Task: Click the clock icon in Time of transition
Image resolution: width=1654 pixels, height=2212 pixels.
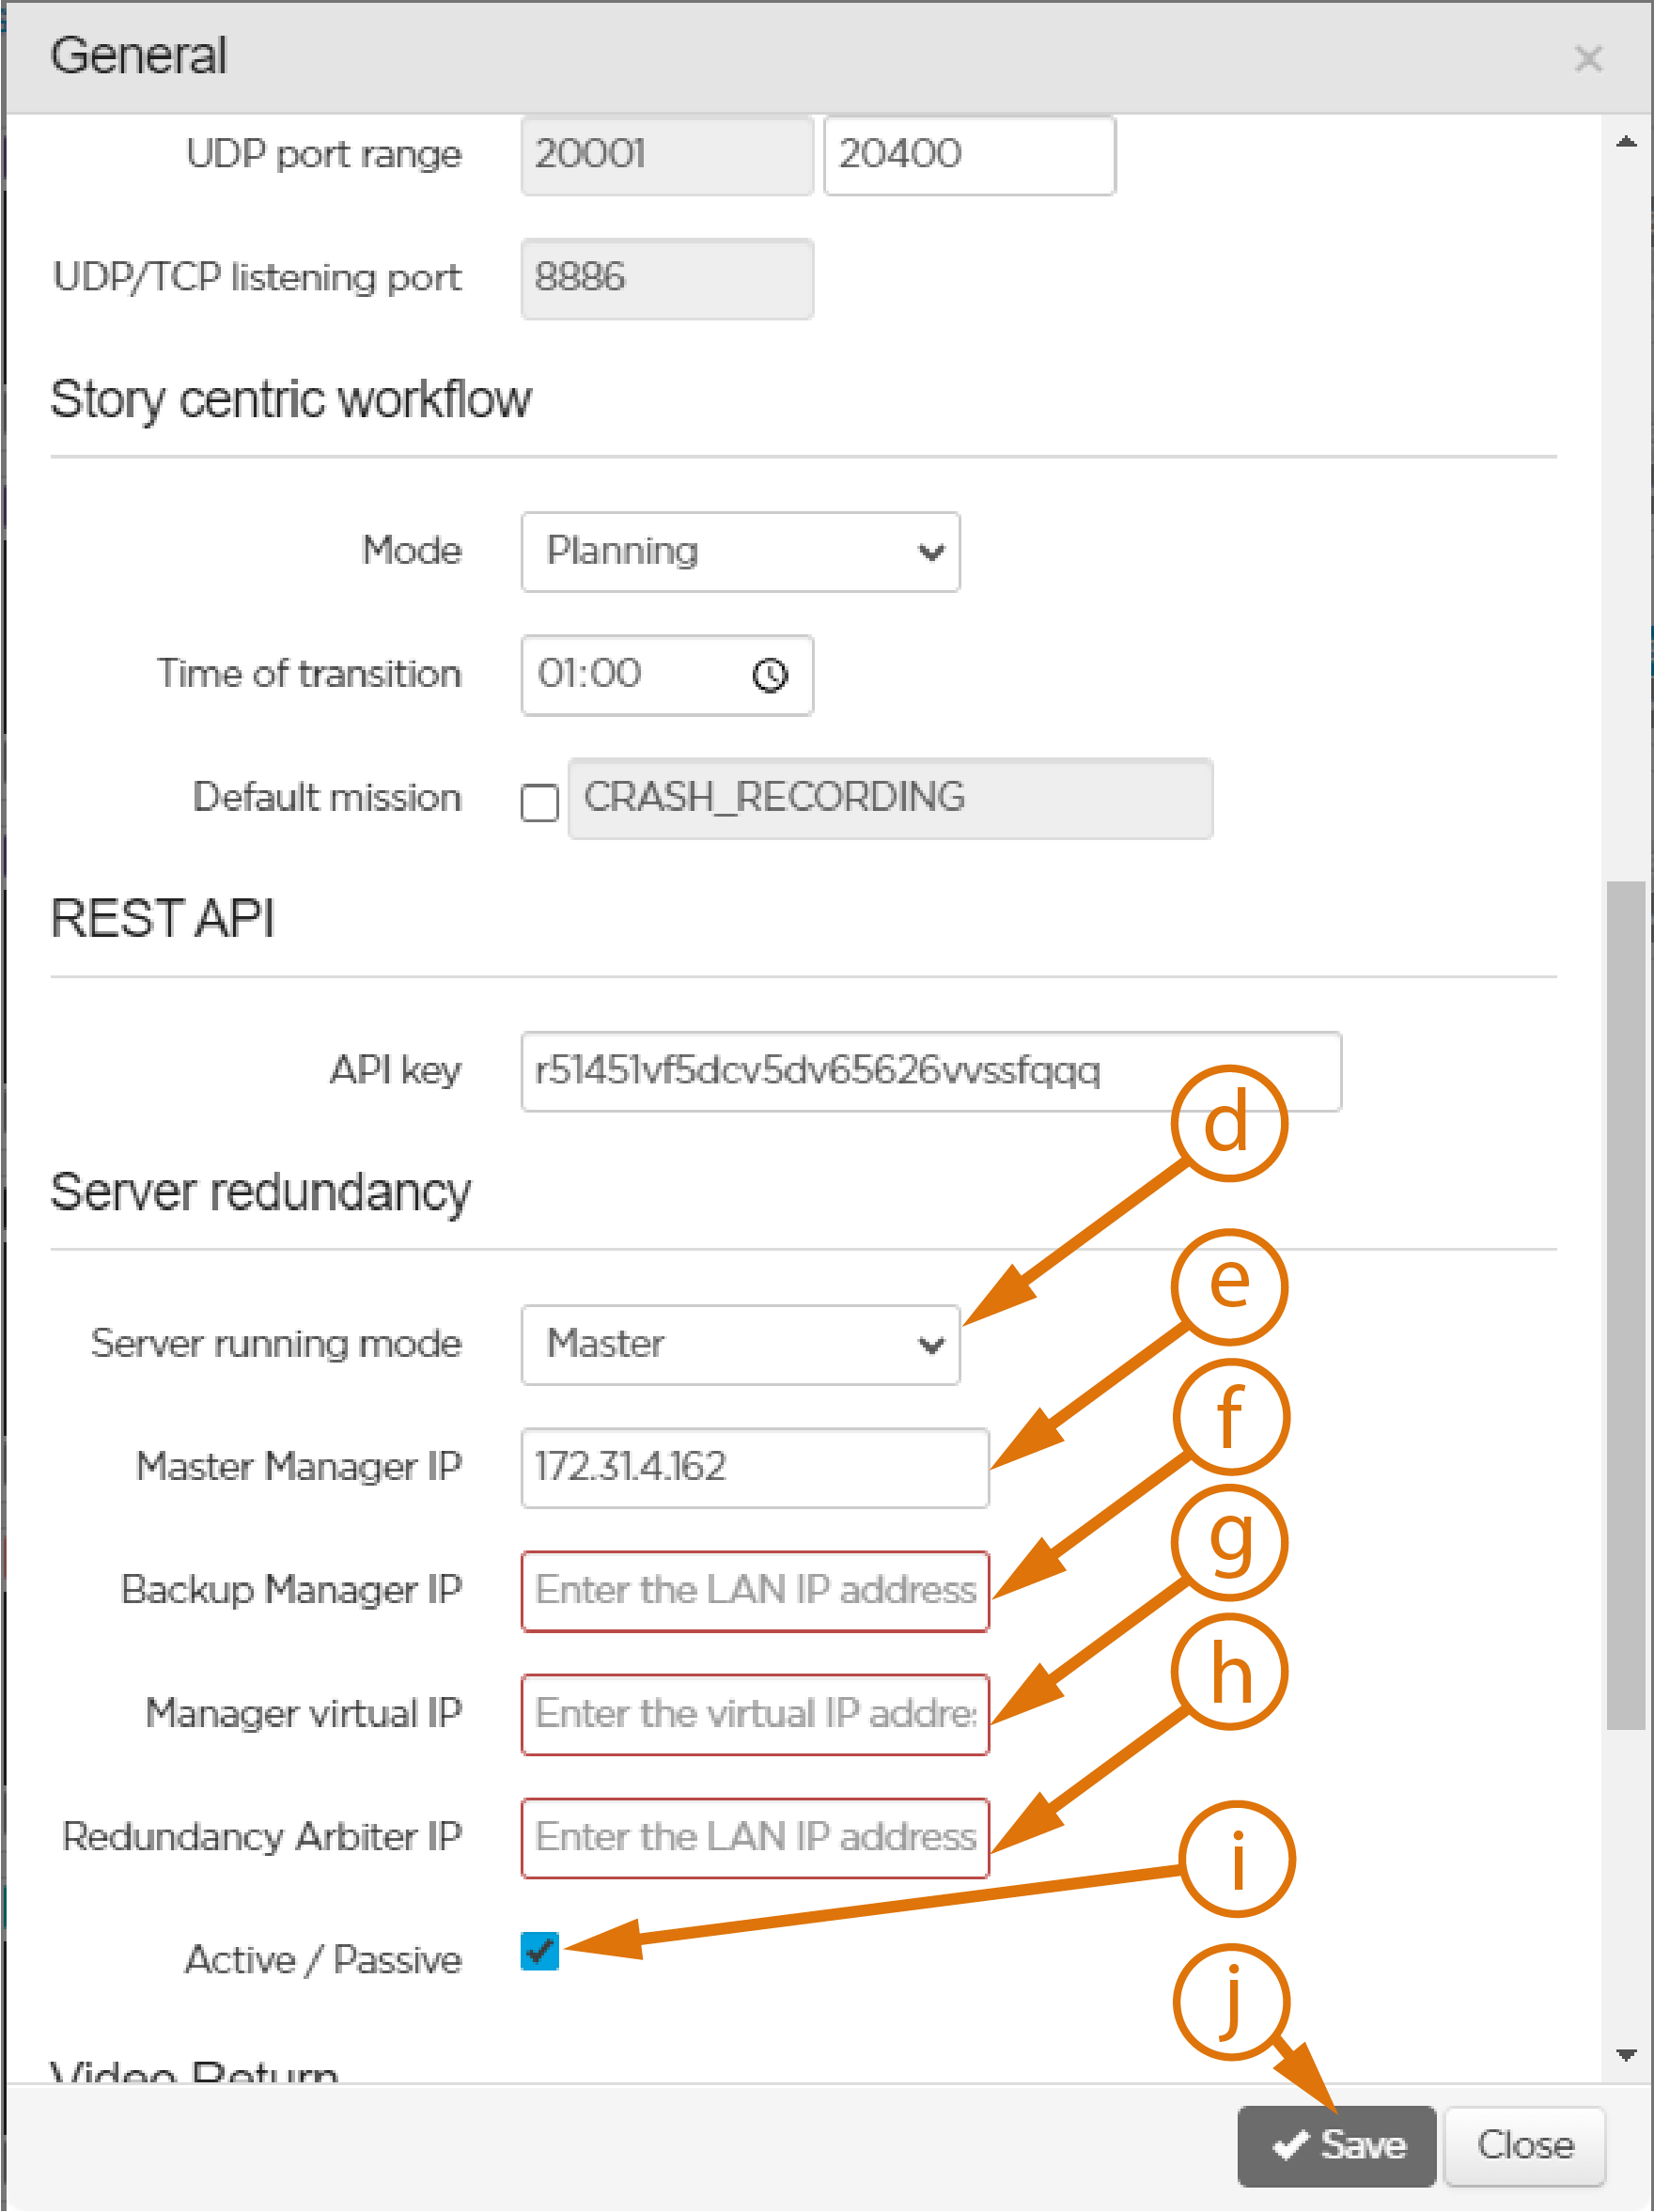Action: pos(769,675)
